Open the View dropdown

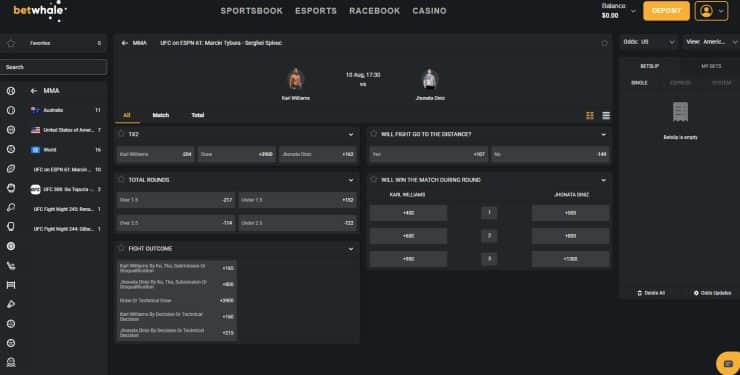click(x=711, y=42)
